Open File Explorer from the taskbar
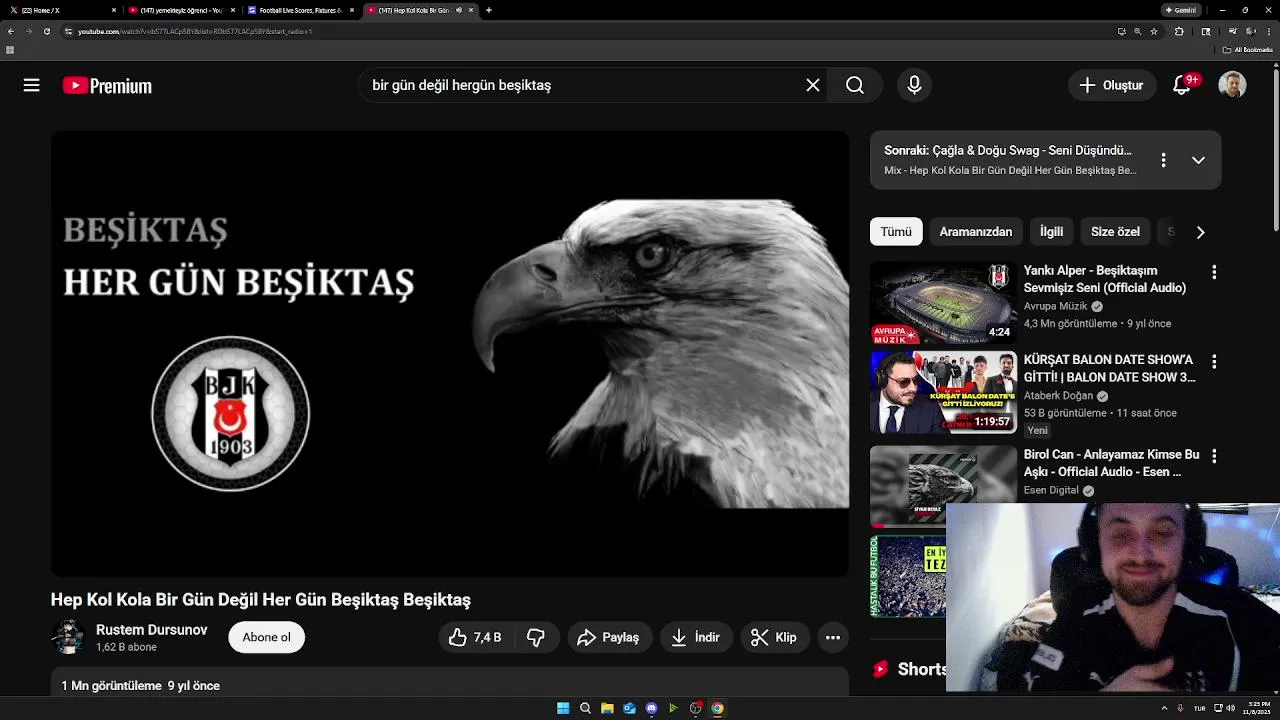Viewport: 1280px width, 720px height. click(607, 708)
